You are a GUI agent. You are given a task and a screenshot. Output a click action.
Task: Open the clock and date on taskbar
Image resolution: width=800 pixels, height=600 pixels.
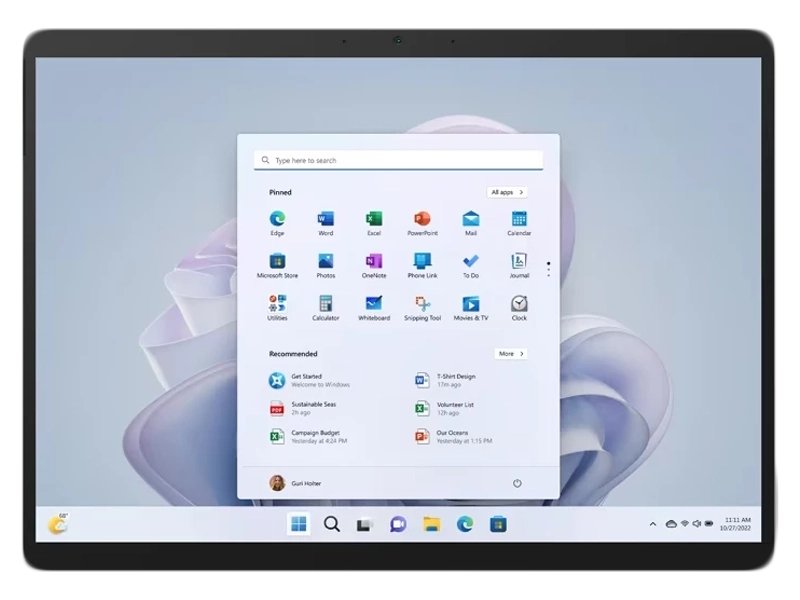pyautogui.click(x=735, y=524)
